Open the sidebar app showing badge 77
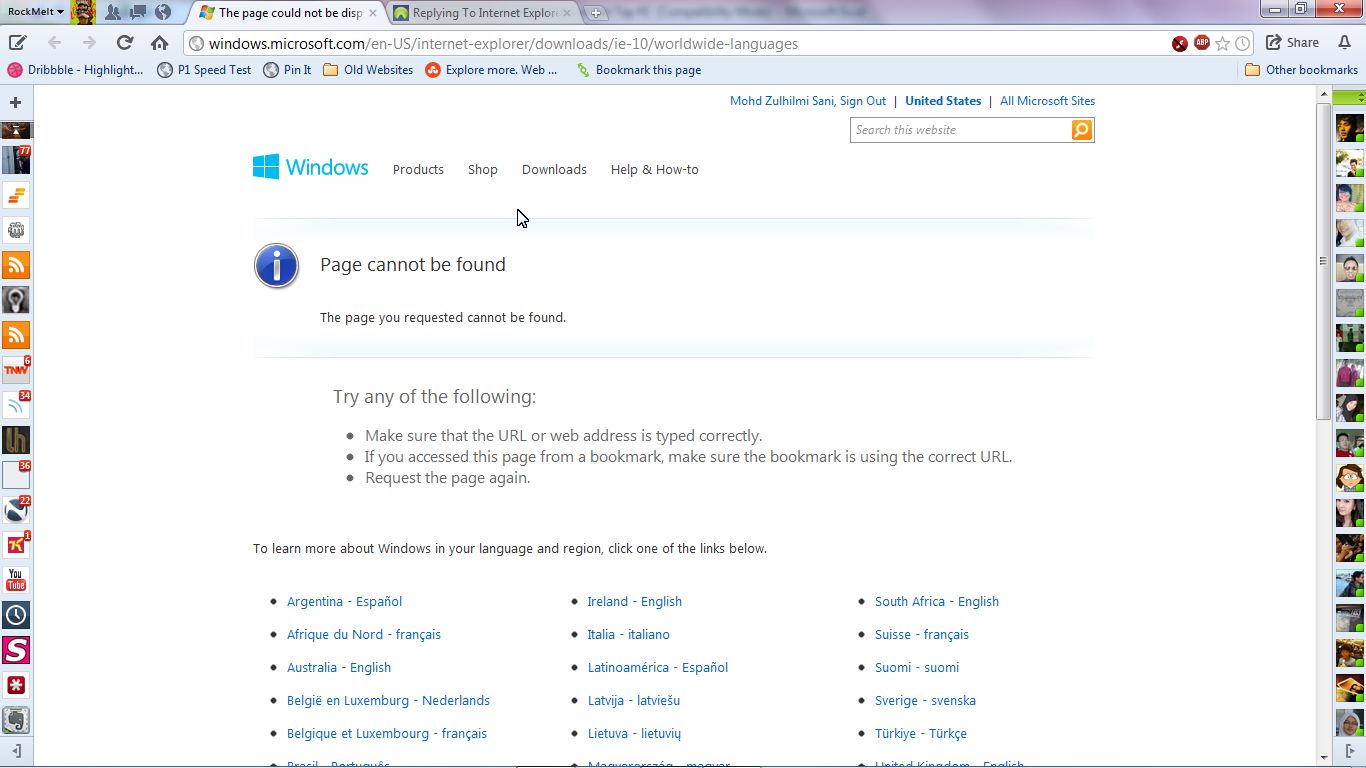This screenshot has height=768, width=1366. 16,160
